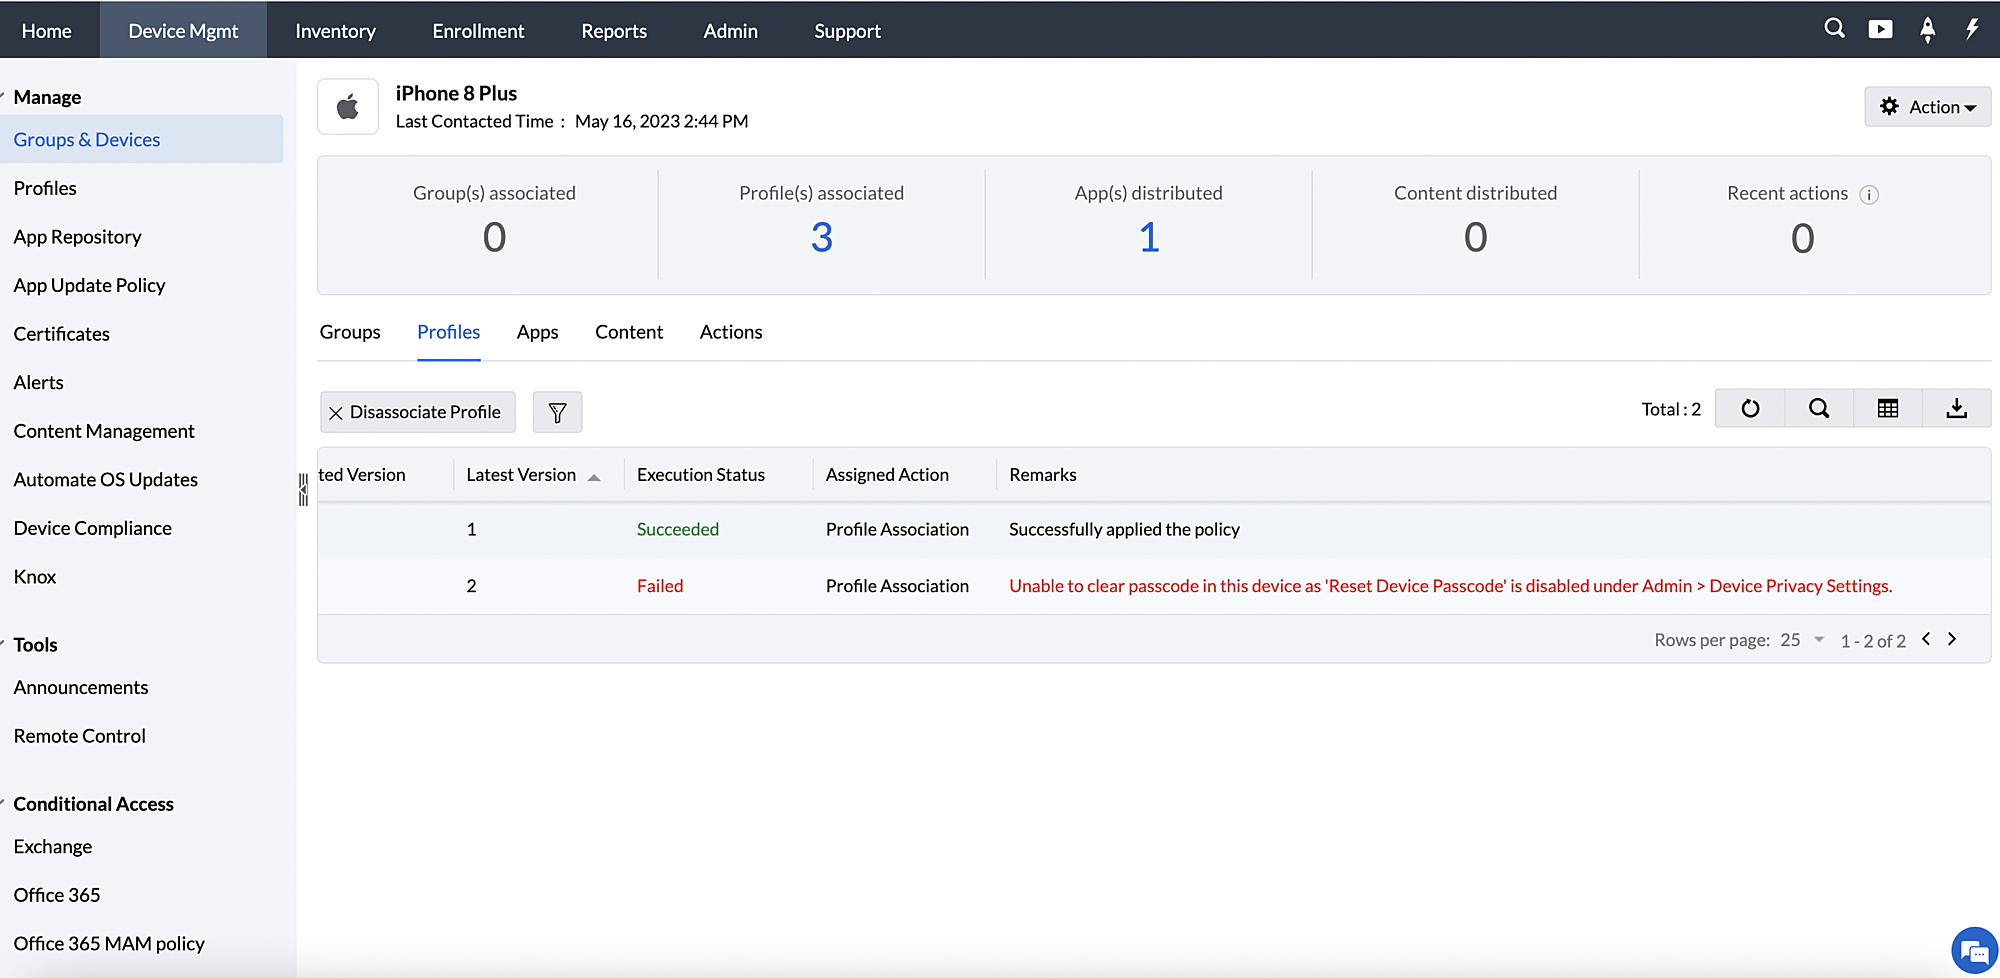The width and height of the screenshot is (2000, 978).
Task: Open the video tutorials icon in header
Action: [1880, 29]
